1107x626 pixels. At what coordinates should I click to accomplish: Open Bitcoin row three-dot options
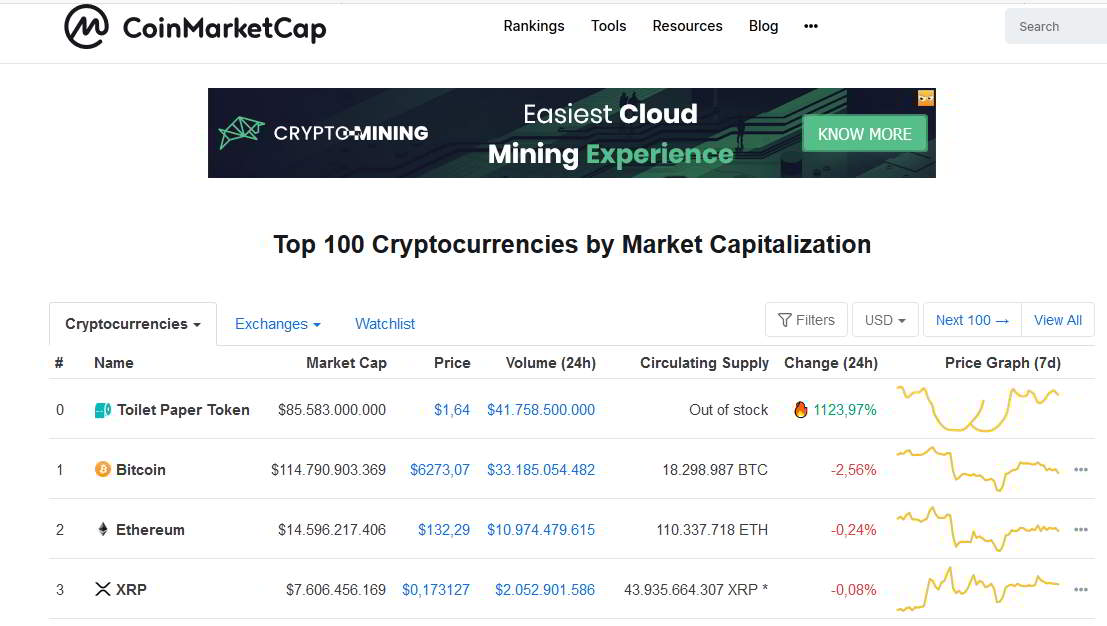point(1080,469)
